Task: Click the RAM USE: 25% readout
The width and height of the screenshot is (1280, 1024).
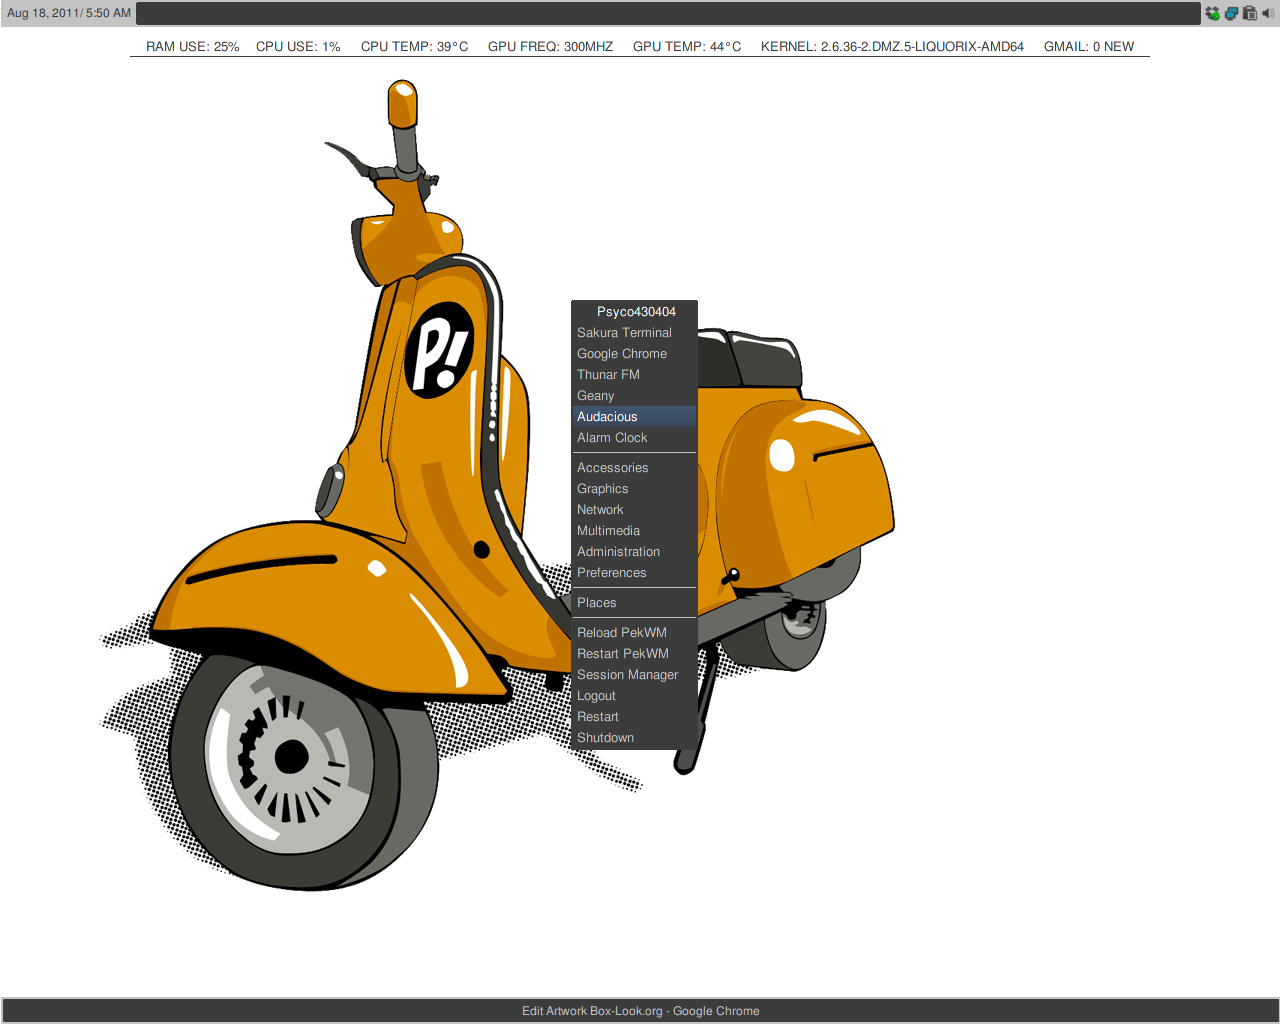Action: (193, 47)
